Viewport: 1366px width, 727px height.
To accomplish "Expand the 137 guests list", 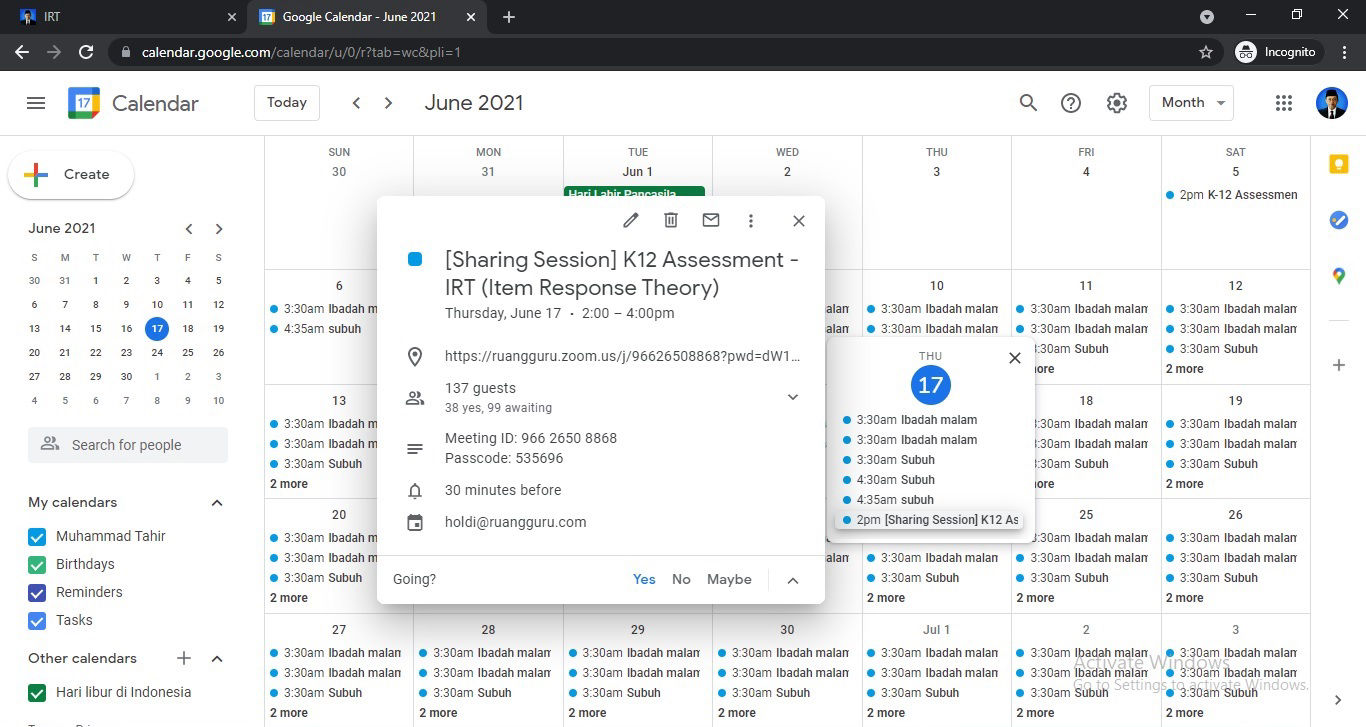I will [792, 397].
